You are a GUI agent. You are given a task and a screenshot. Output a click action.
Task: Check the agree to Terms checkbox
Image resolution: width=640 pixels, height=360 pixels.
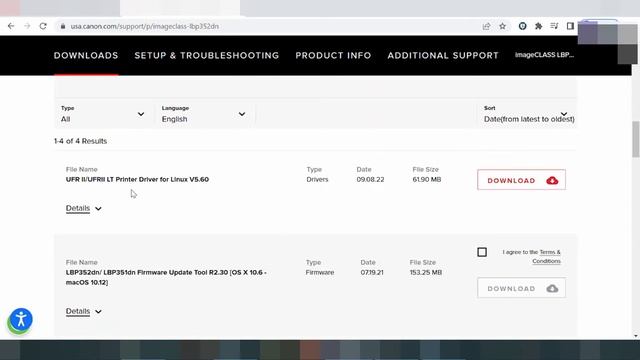482,252
